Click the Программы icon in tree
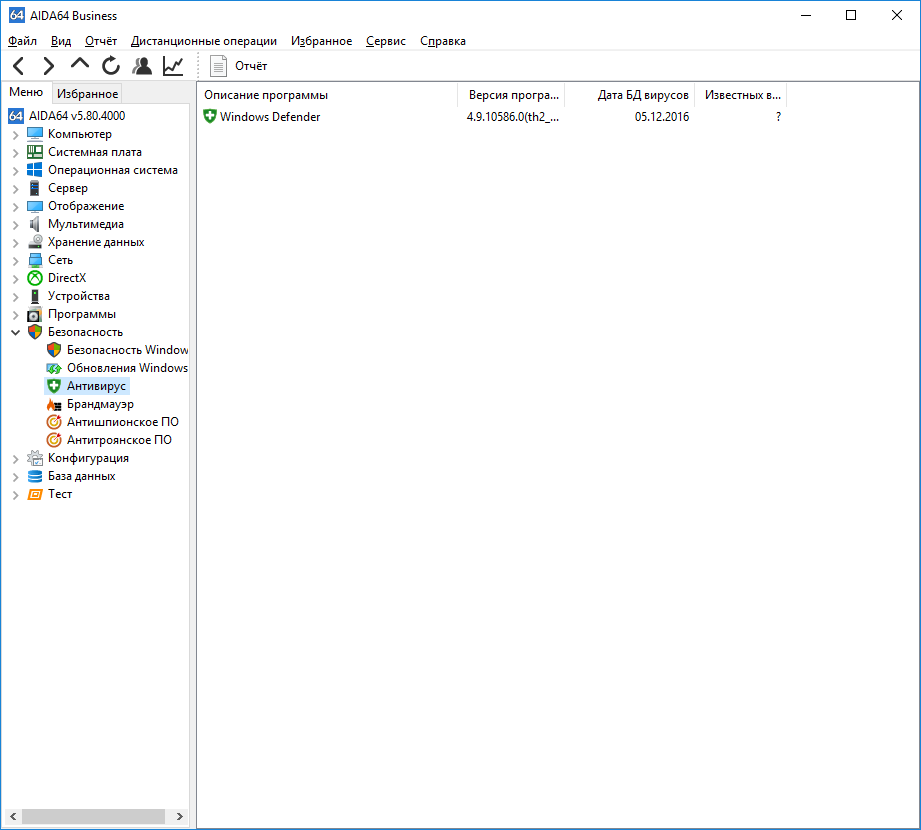Viewport: 921px width, 830px height. [x=35, y=314]
